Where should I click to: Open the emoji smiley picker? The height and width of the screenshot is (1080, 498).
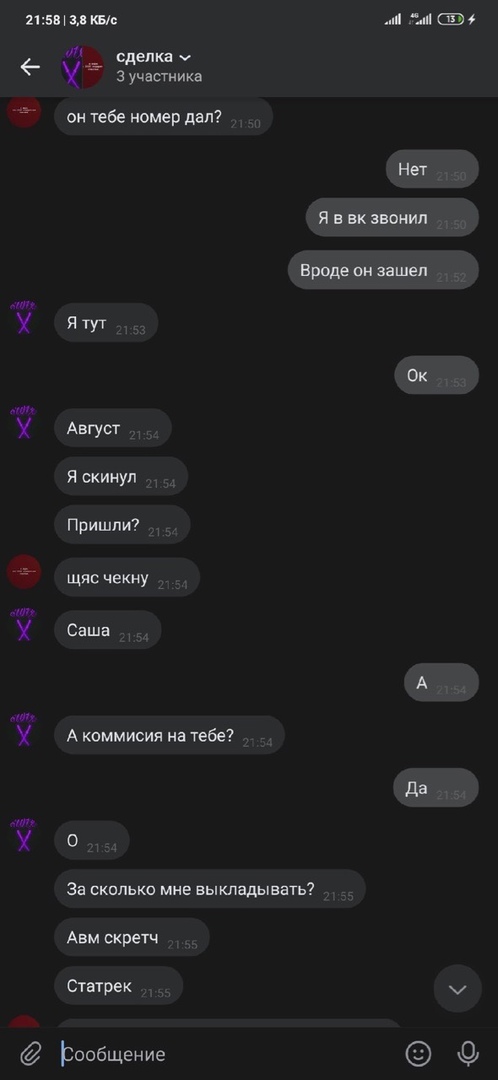pyautogui.click(x=418, y=1053)
